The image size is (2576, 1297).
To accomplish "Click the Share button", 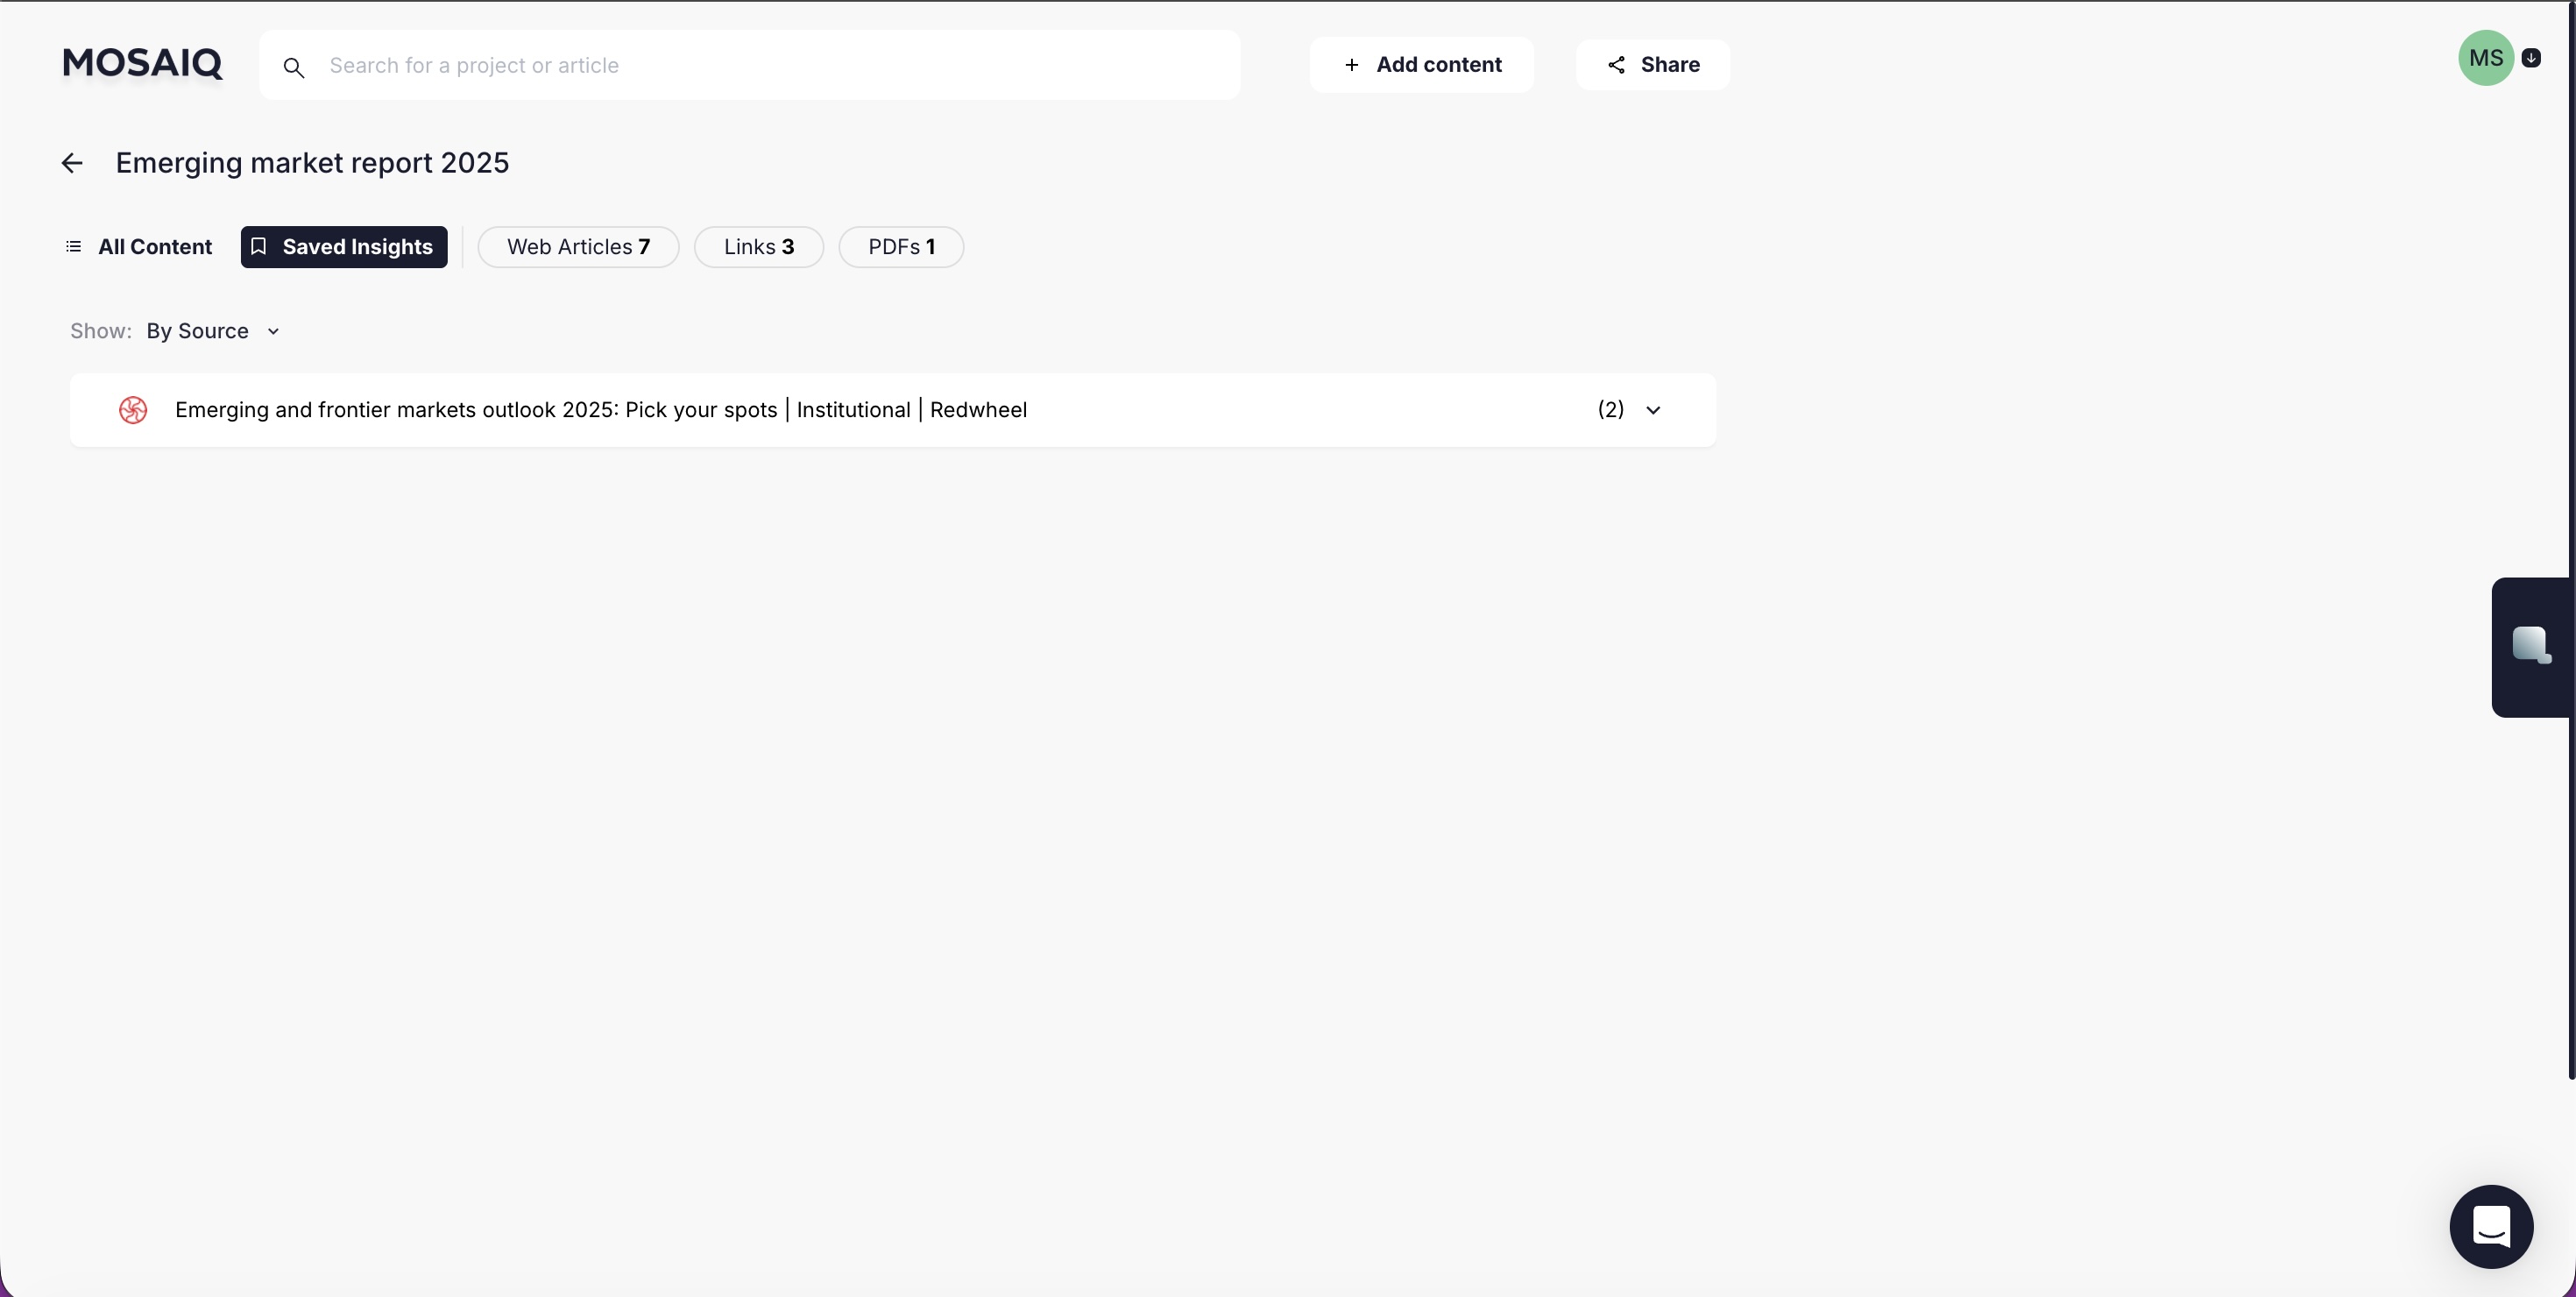I will [x=1651, y=64].
